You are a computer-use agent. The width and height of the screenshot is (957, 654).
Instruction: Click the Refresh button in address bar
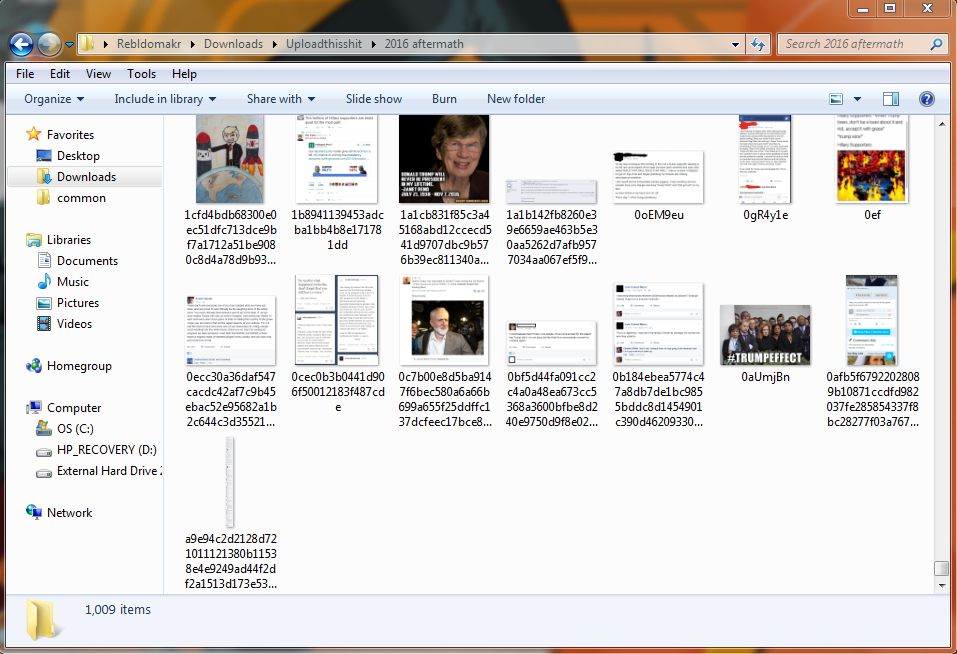click(x=758, y=44)
